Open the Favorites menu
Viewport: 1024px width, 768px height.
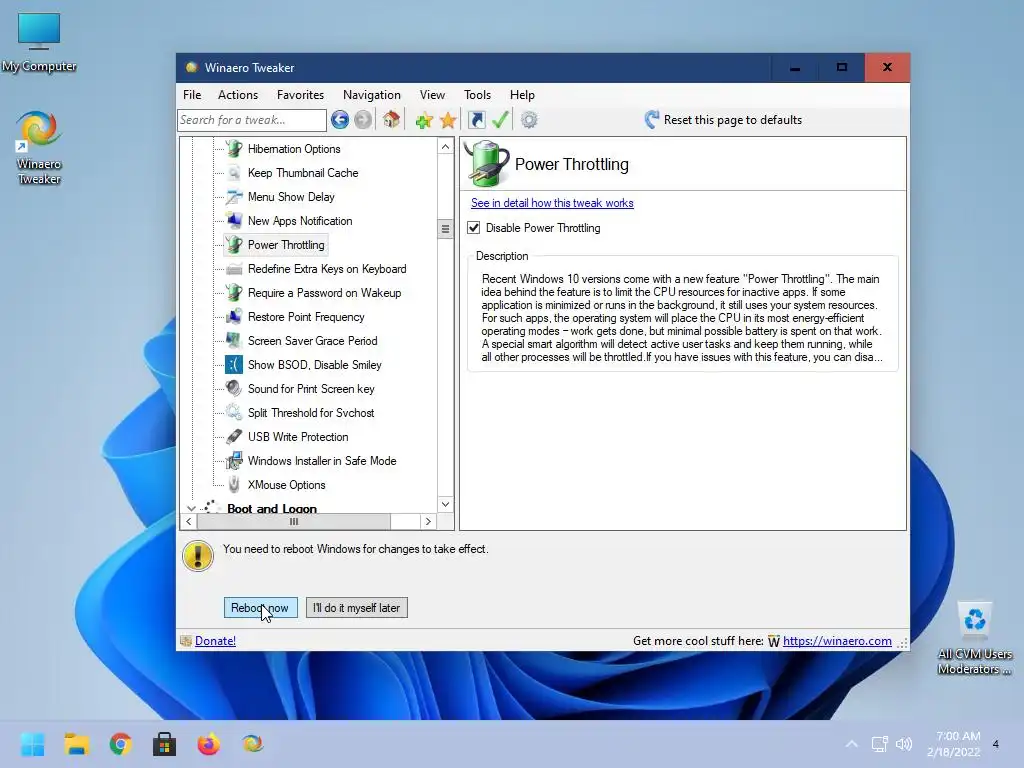pos(300,95)
